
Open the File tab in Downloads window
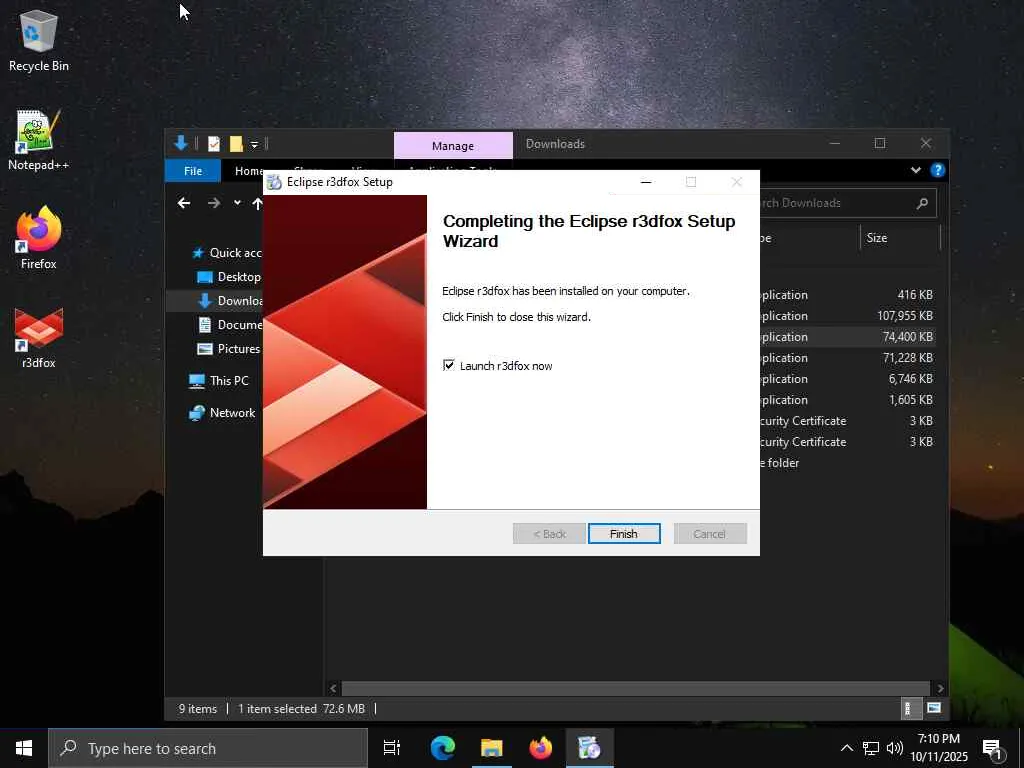click(193, 170)
